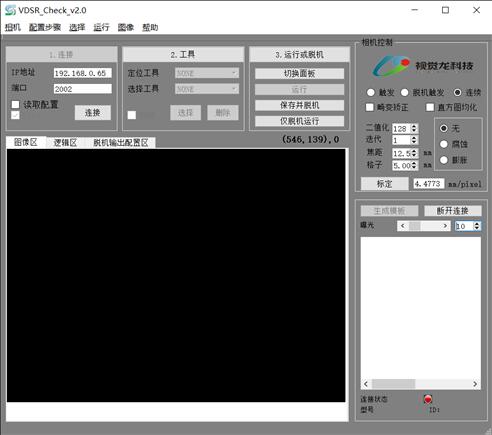Viewport: 492px width, 435px height.
Task: Select the 膨胀 radio option
Action: point(444,160)
